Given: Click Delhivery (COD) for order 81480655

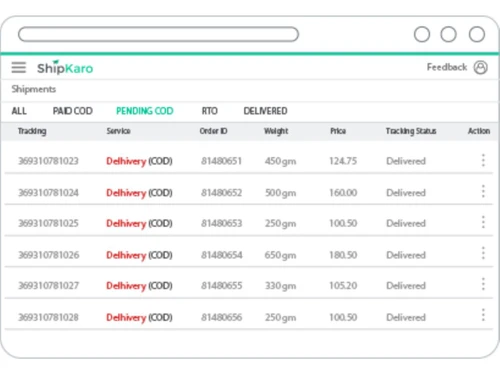Looking at the screenshot, I should coord(139,286).
